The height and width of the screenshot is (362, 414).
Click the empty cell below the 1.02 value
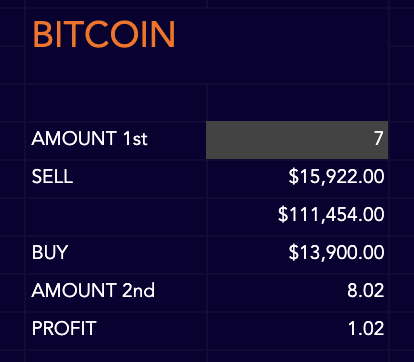[x=297, y=356]
